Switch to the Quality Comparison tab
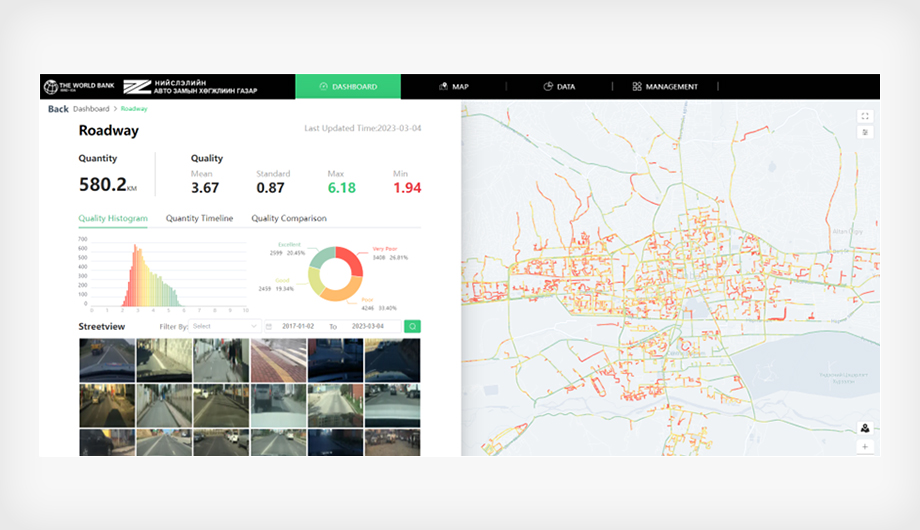Viewport: 920px width, 530px height. 288,218
